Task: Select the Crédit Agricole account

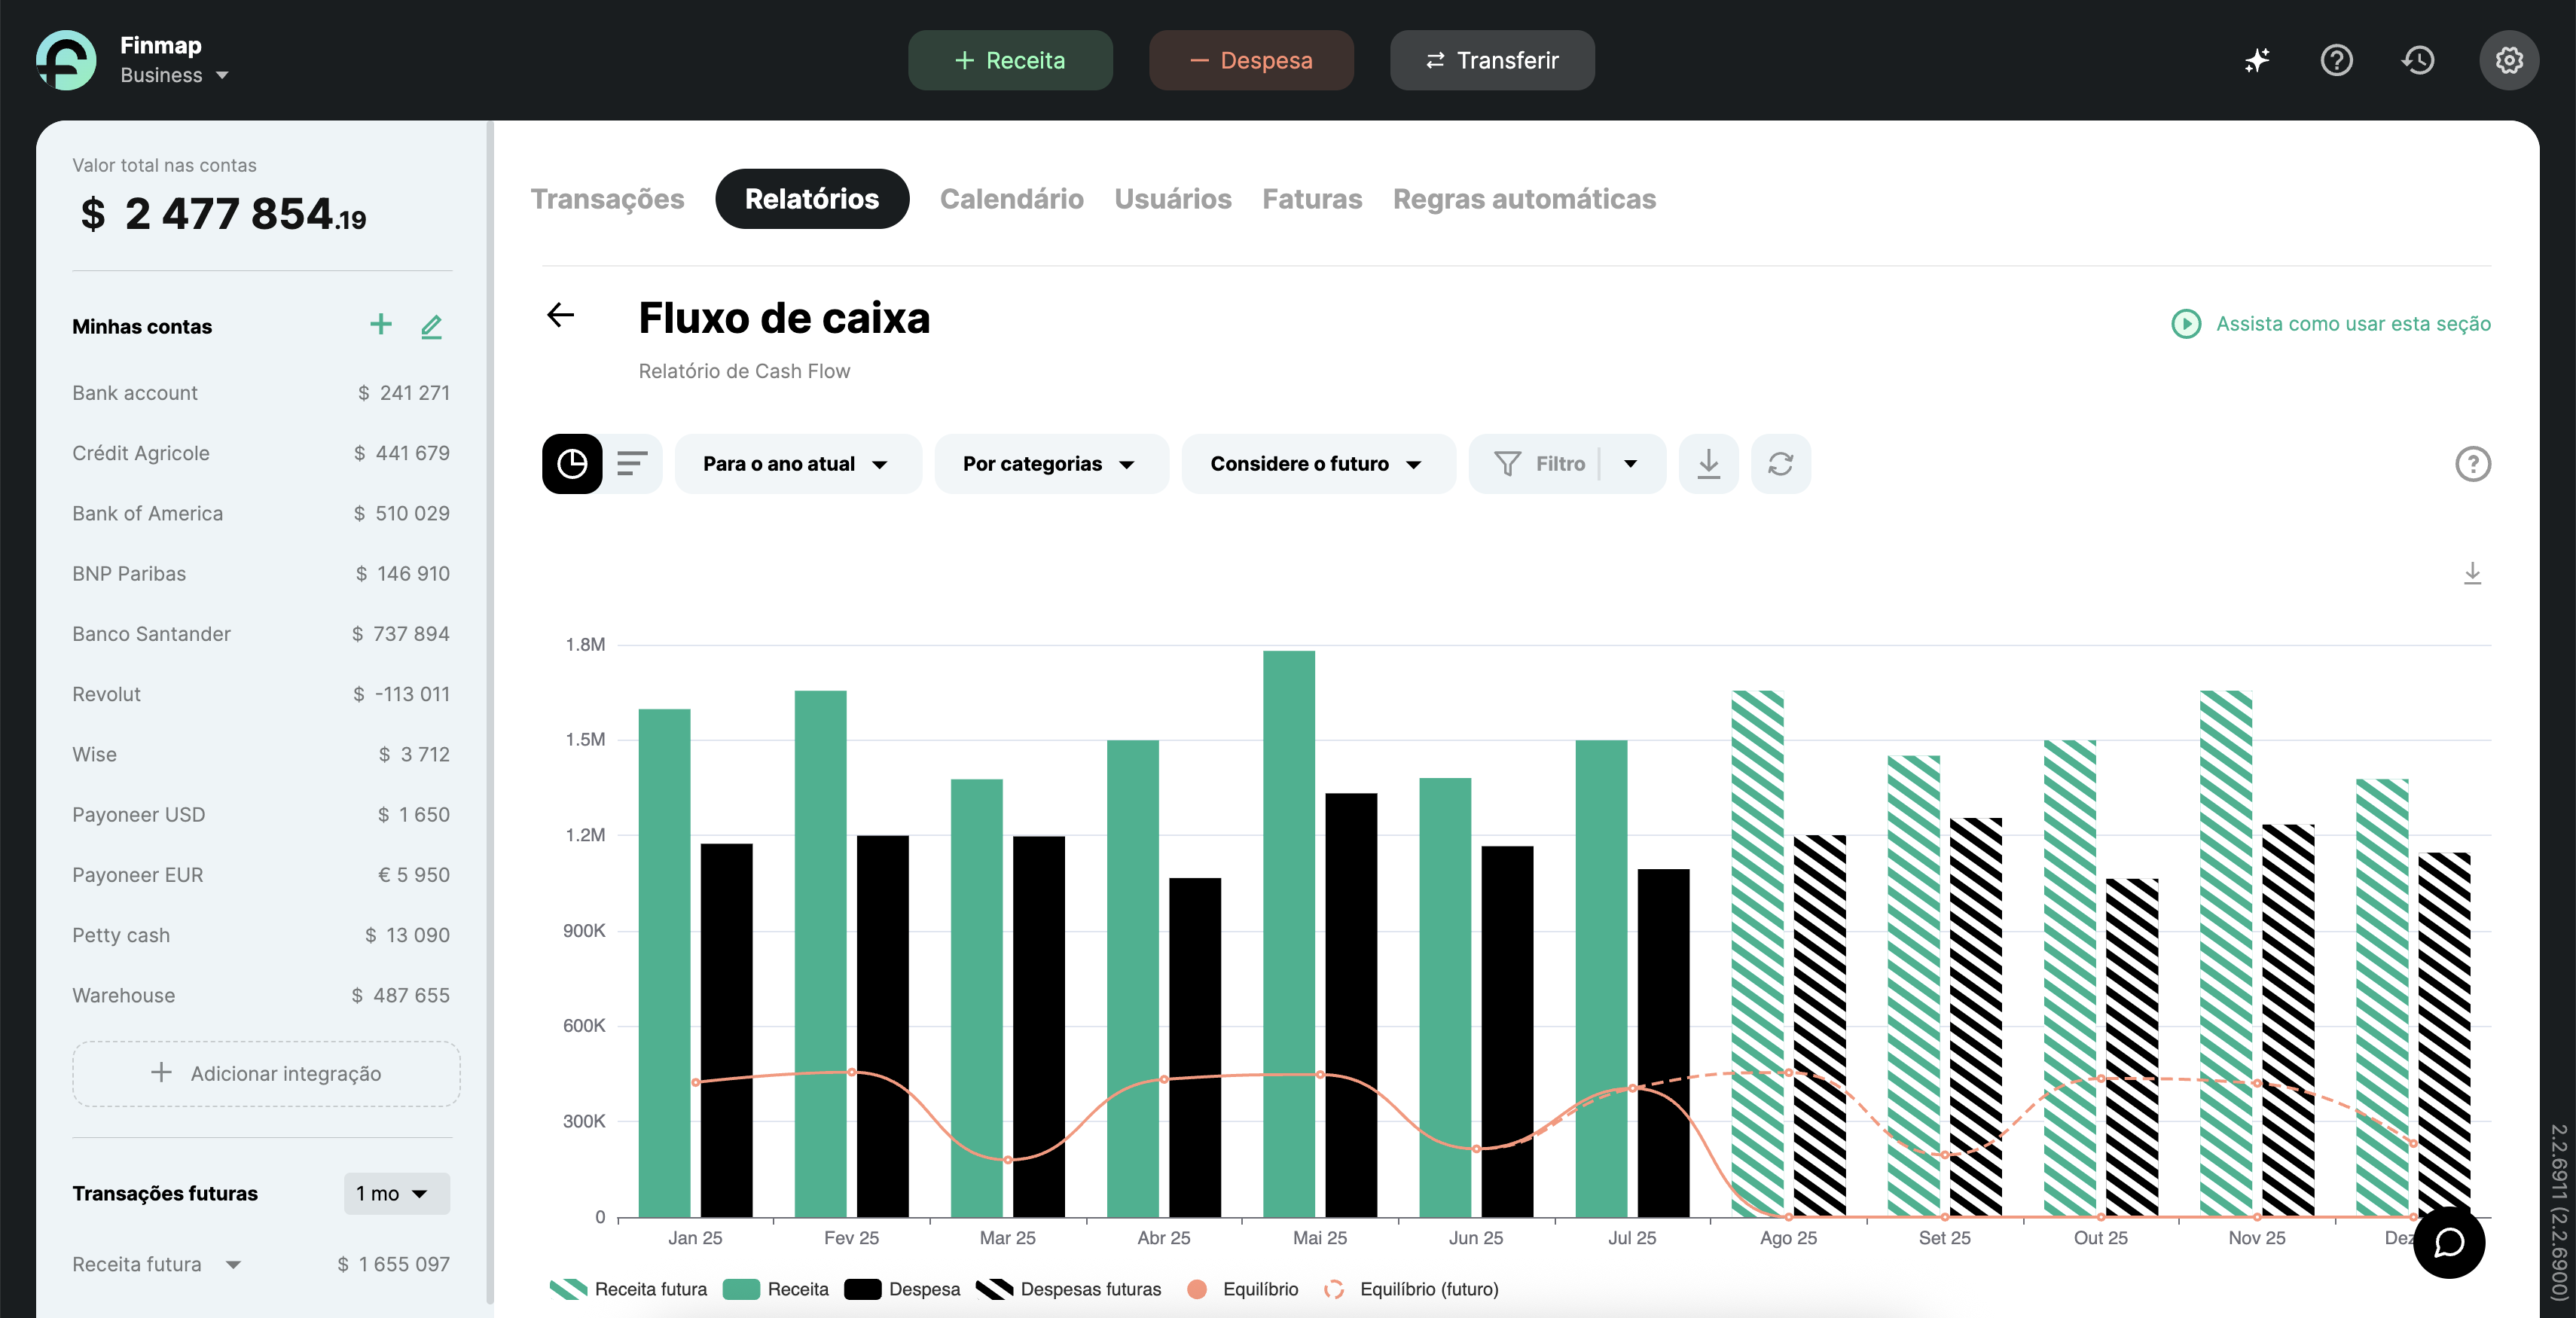Action: tap(260, 453)
